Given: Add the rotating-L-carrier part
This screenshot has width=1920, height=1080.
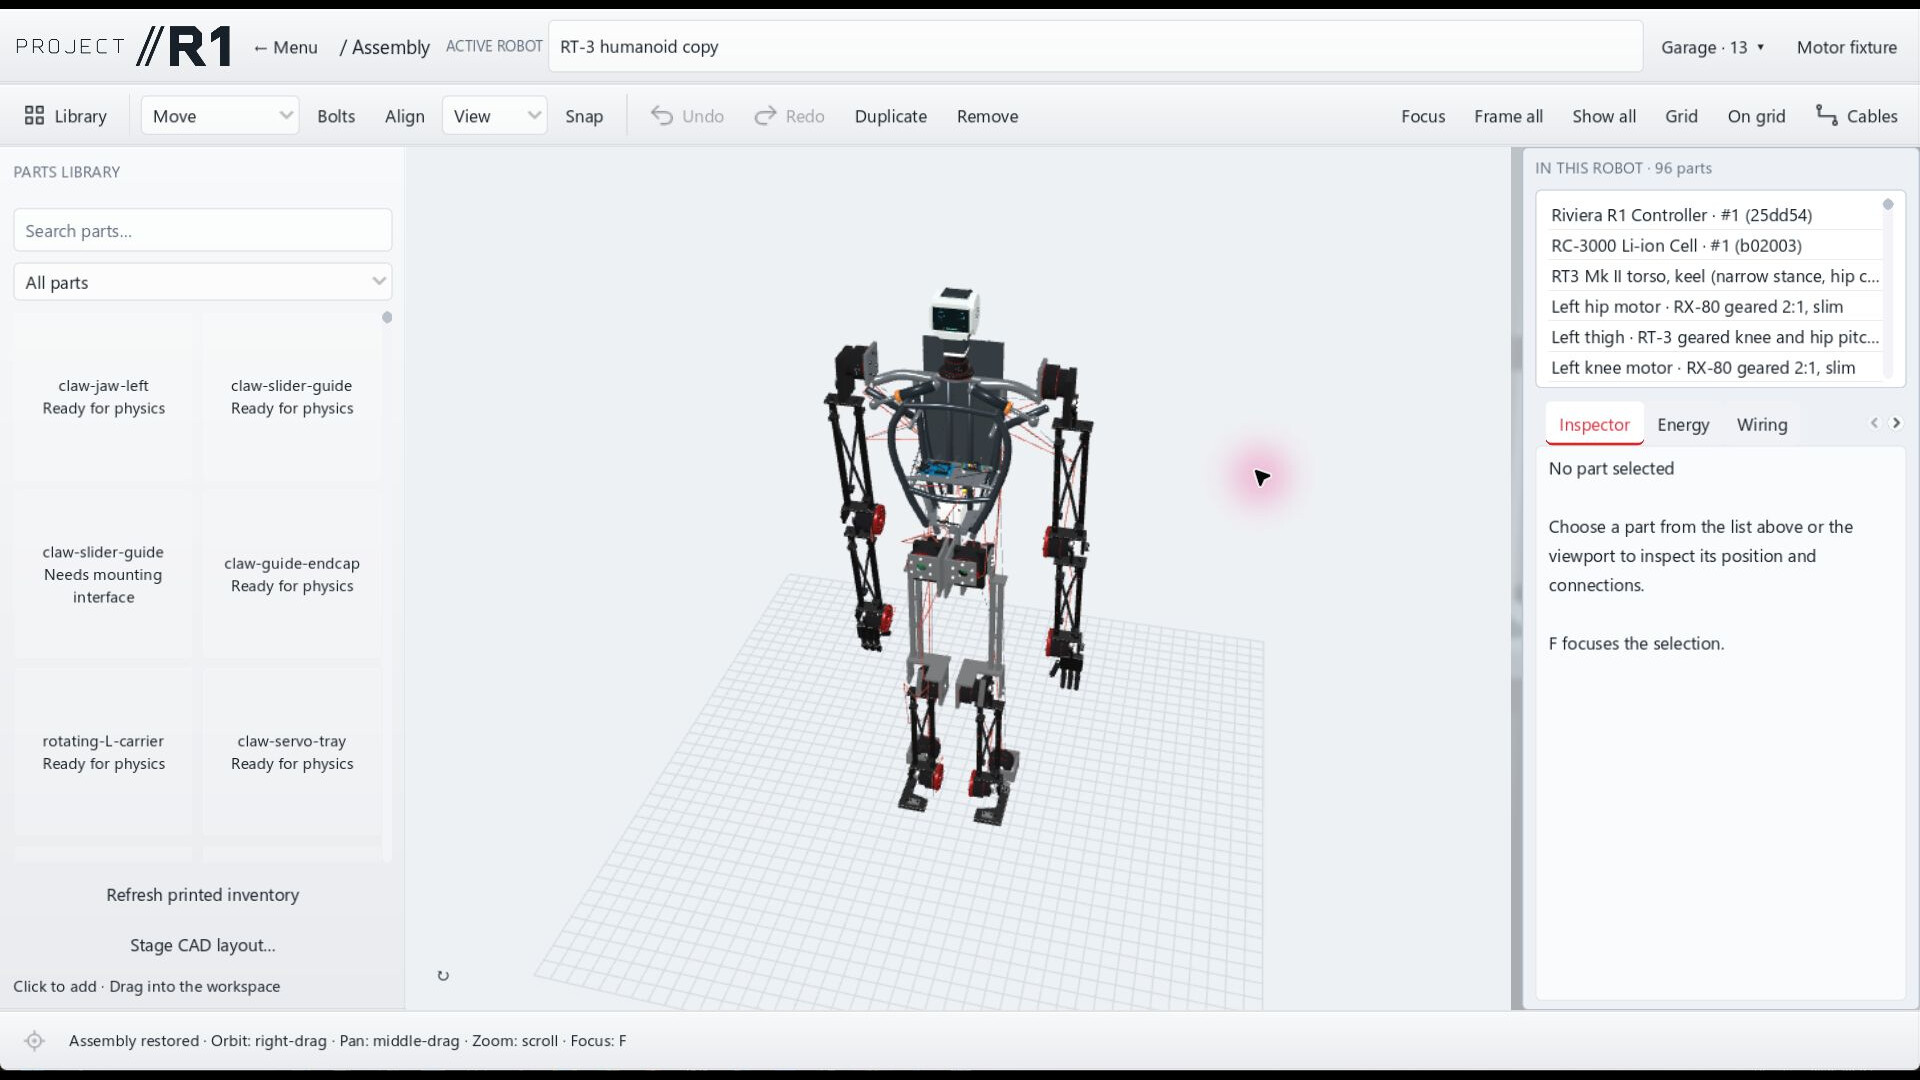Looking at the screenshot, I should (x=104, y=752).
